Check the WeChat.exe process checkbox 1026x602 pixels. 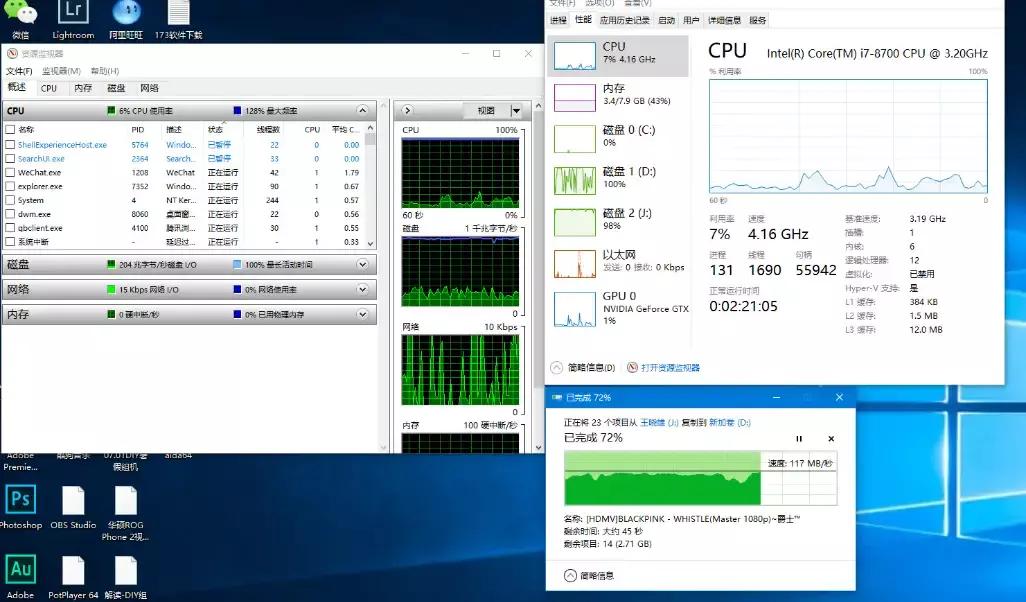tap(10, 173)
